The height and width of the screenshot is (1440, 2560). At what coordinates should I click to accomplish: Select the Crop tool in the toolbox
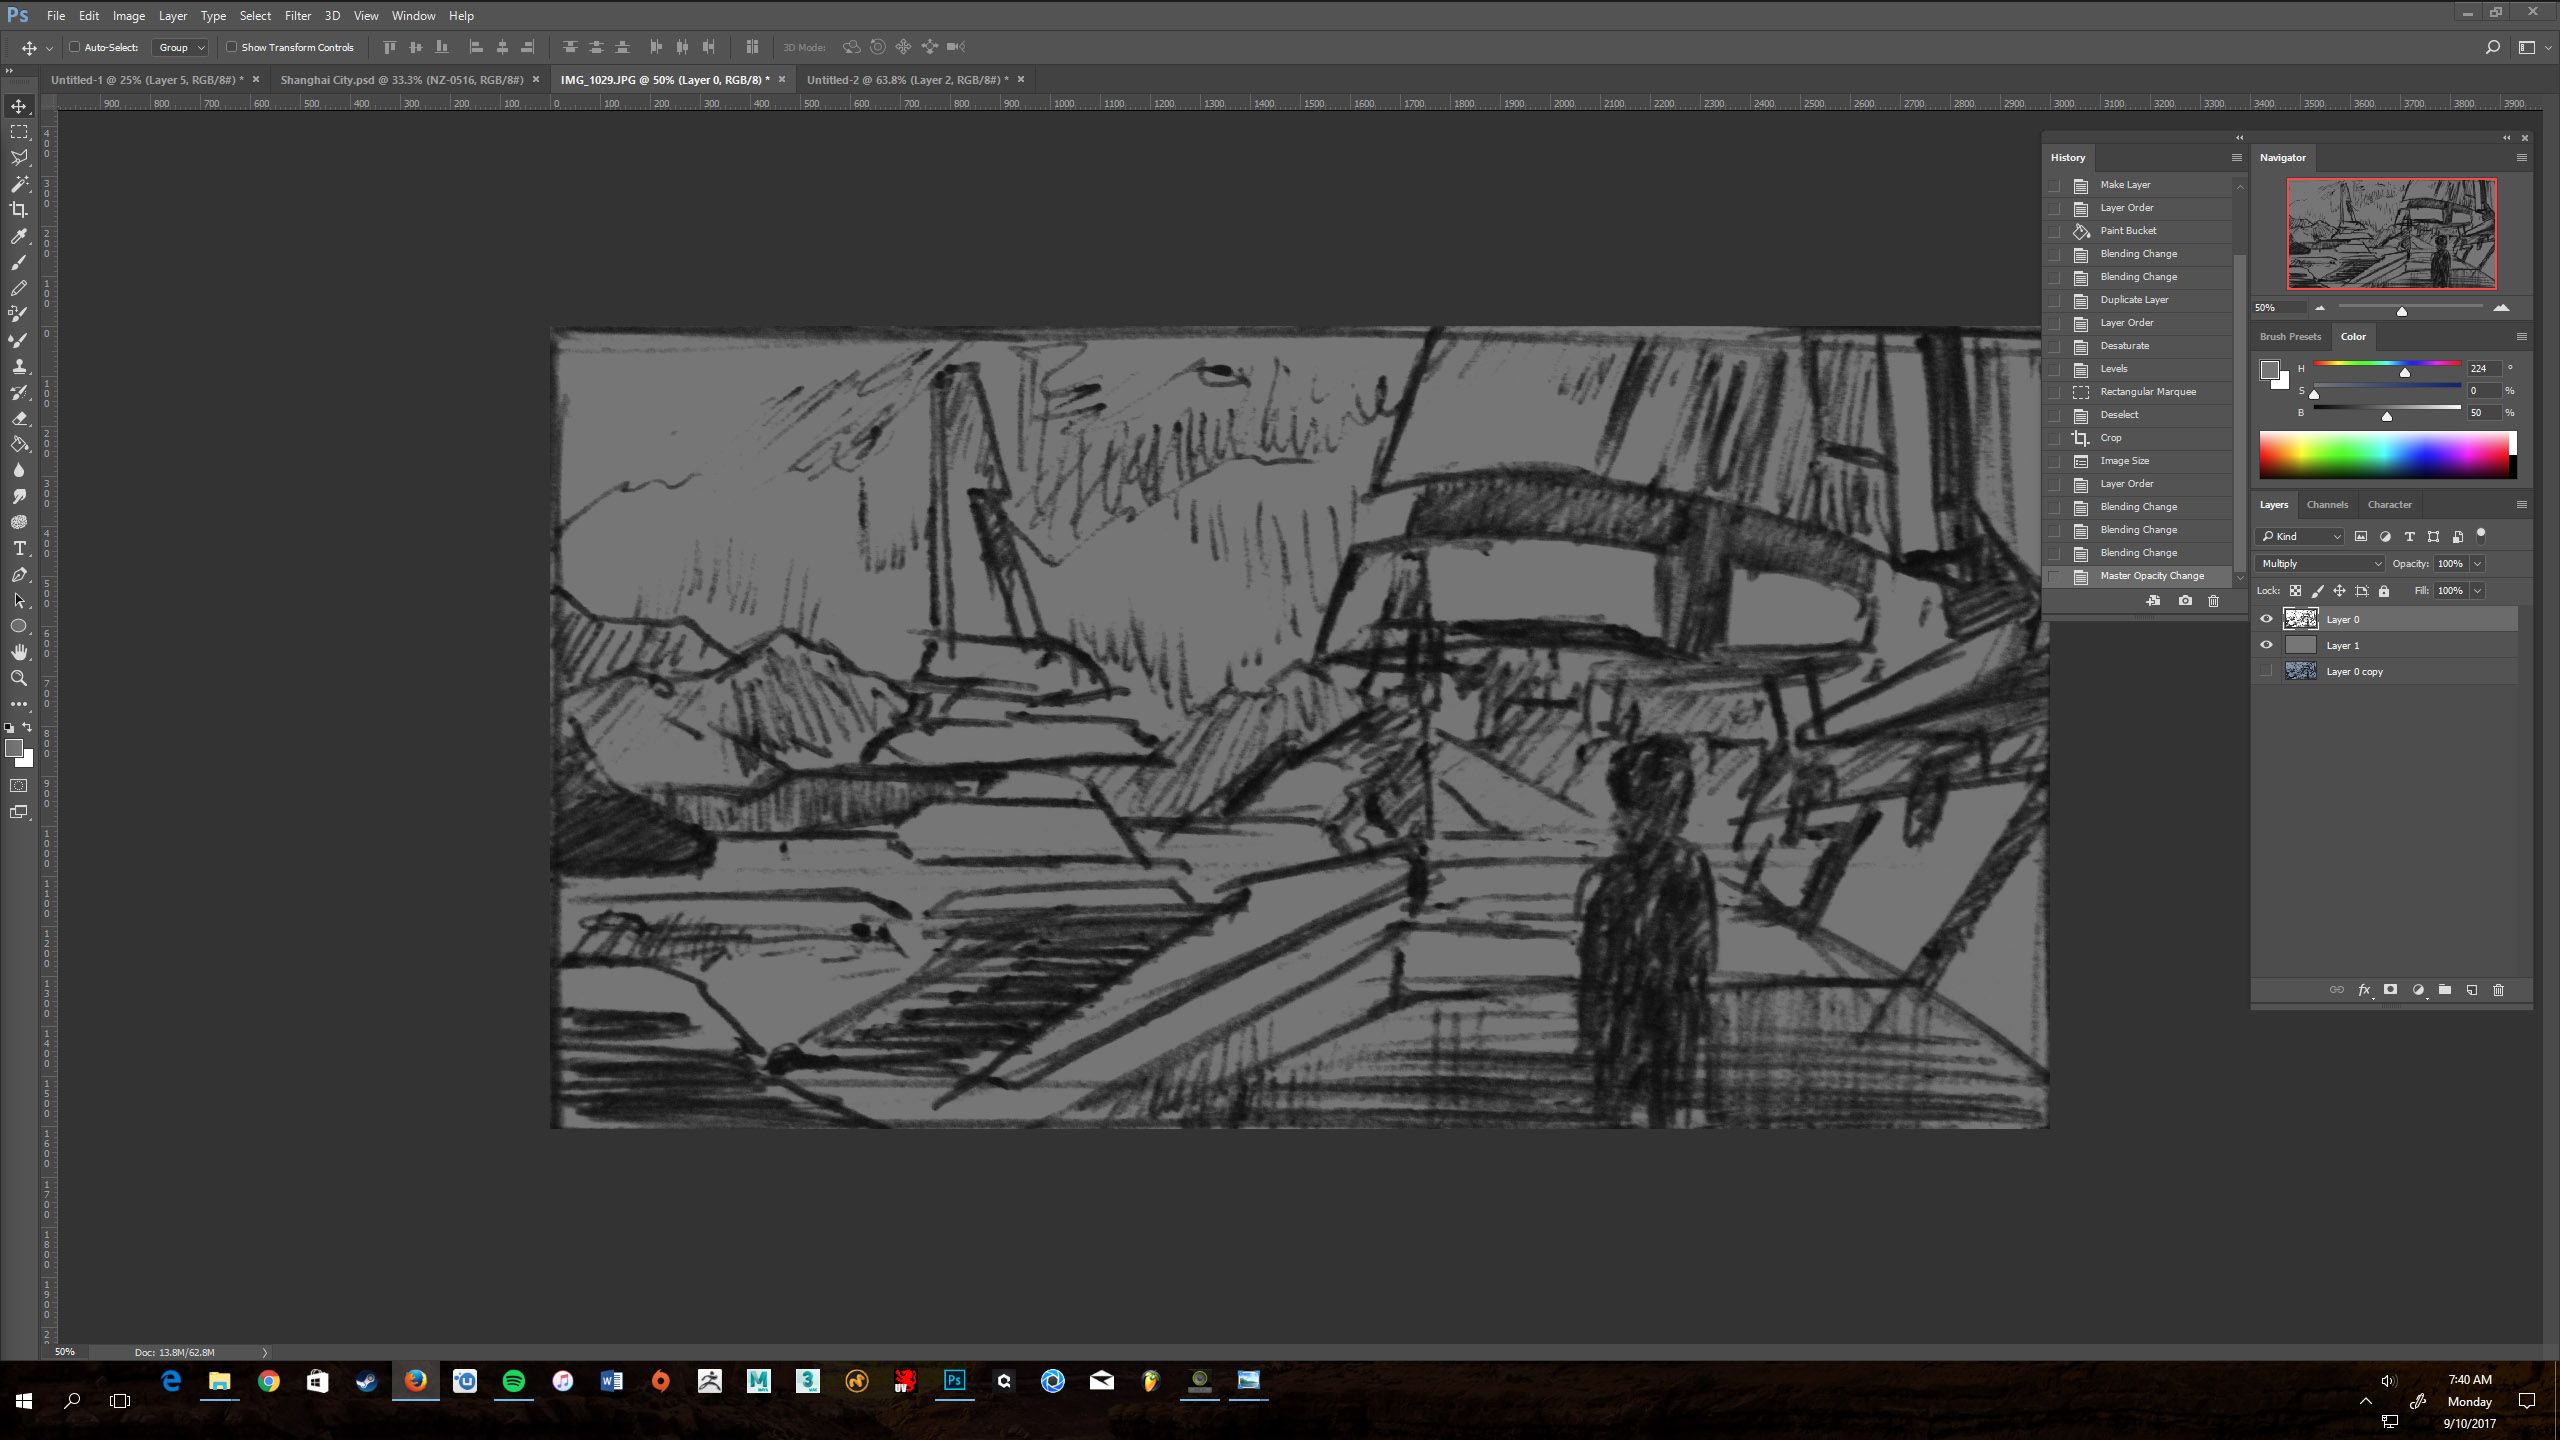(x=19, y=210)
